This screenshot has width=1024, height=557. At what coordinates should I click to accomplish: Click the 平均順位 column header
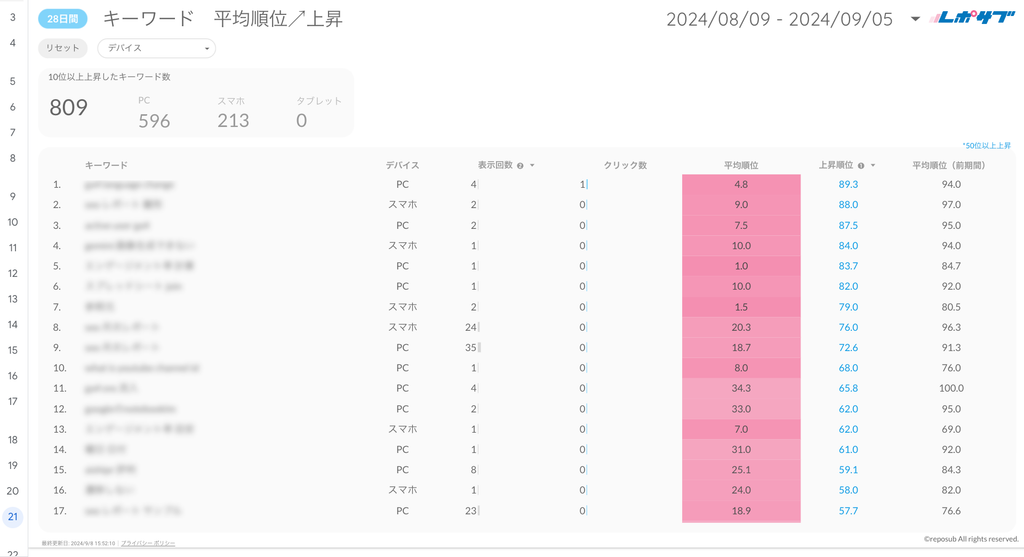coord(741,165)
